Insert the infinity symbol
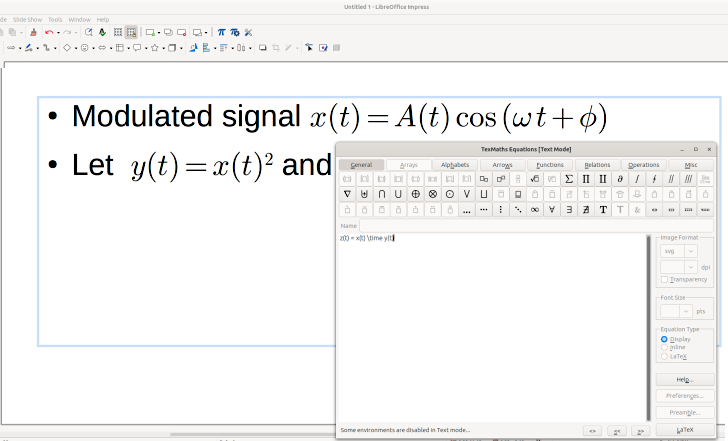 coord(535,209)
